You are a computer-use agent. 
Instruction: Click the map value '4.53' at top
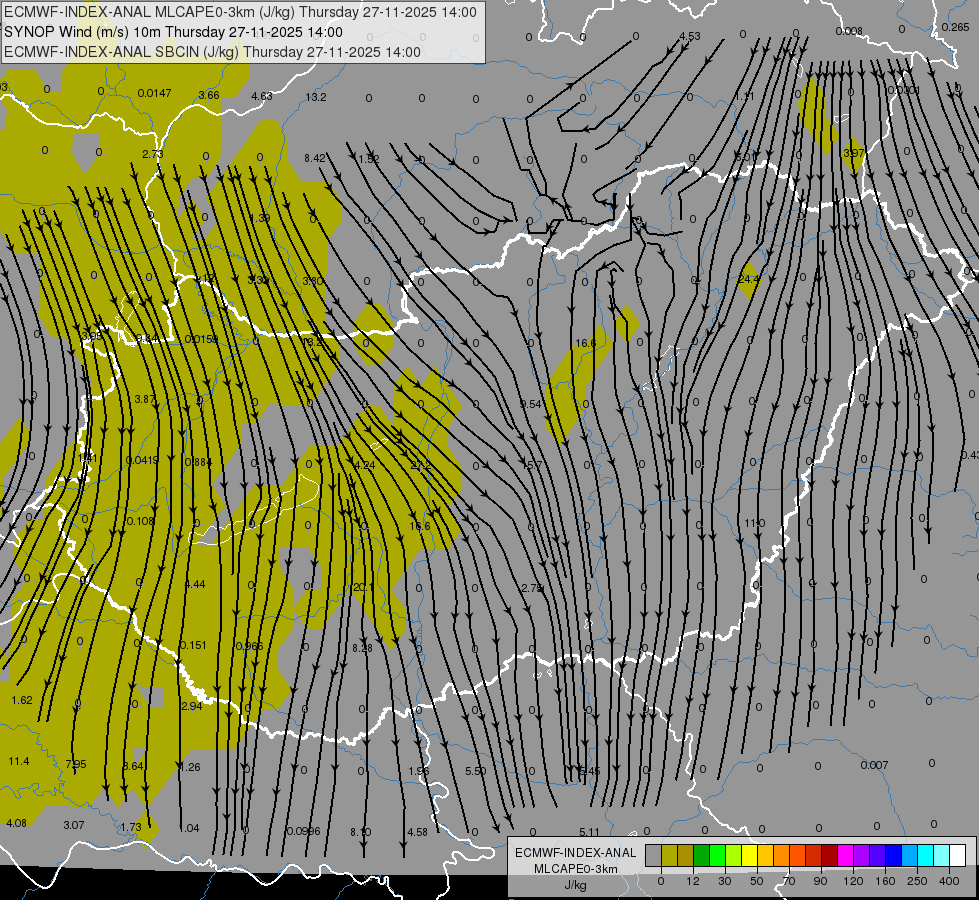(690, 36)
